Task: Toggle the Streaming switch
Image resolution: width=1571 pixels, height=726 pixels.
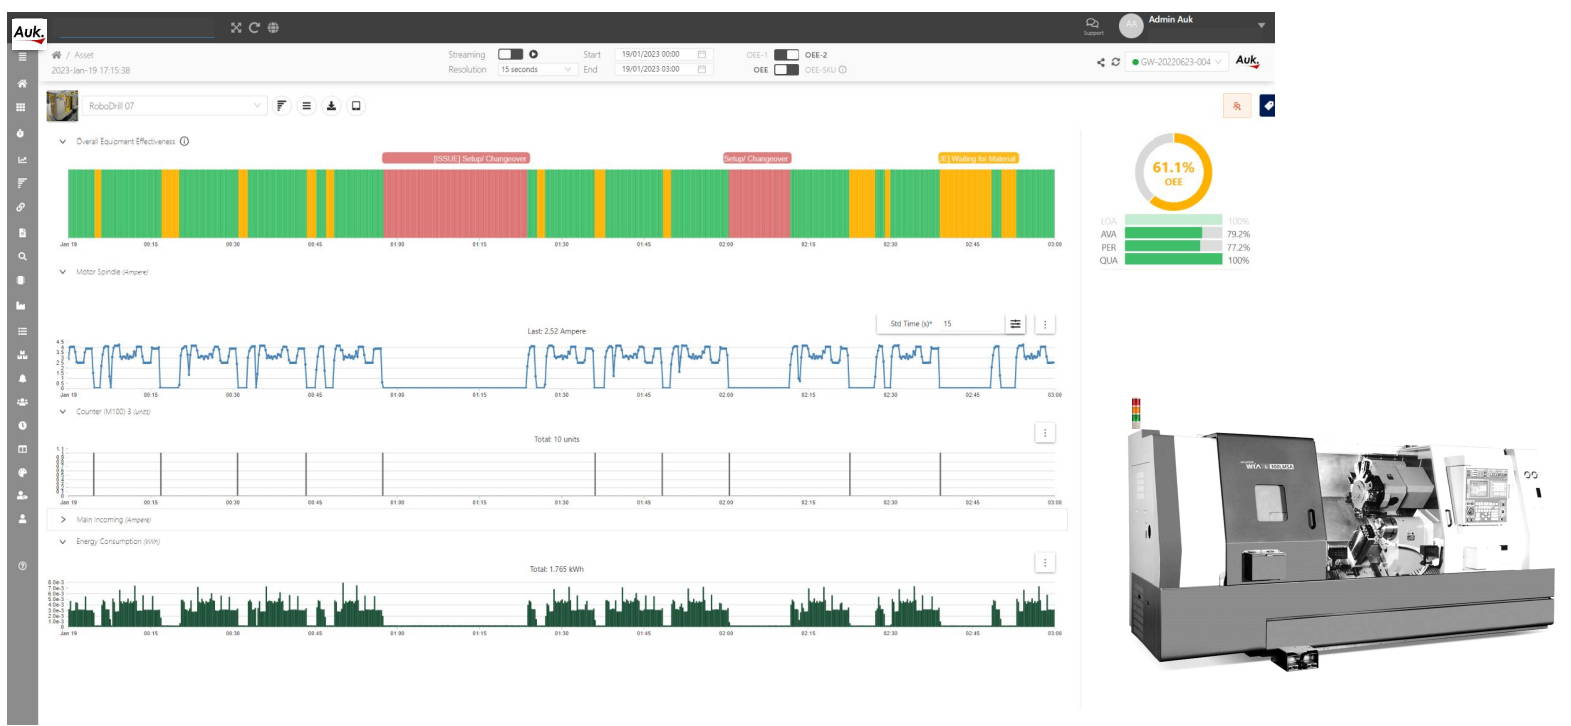Action: point(510,54)
